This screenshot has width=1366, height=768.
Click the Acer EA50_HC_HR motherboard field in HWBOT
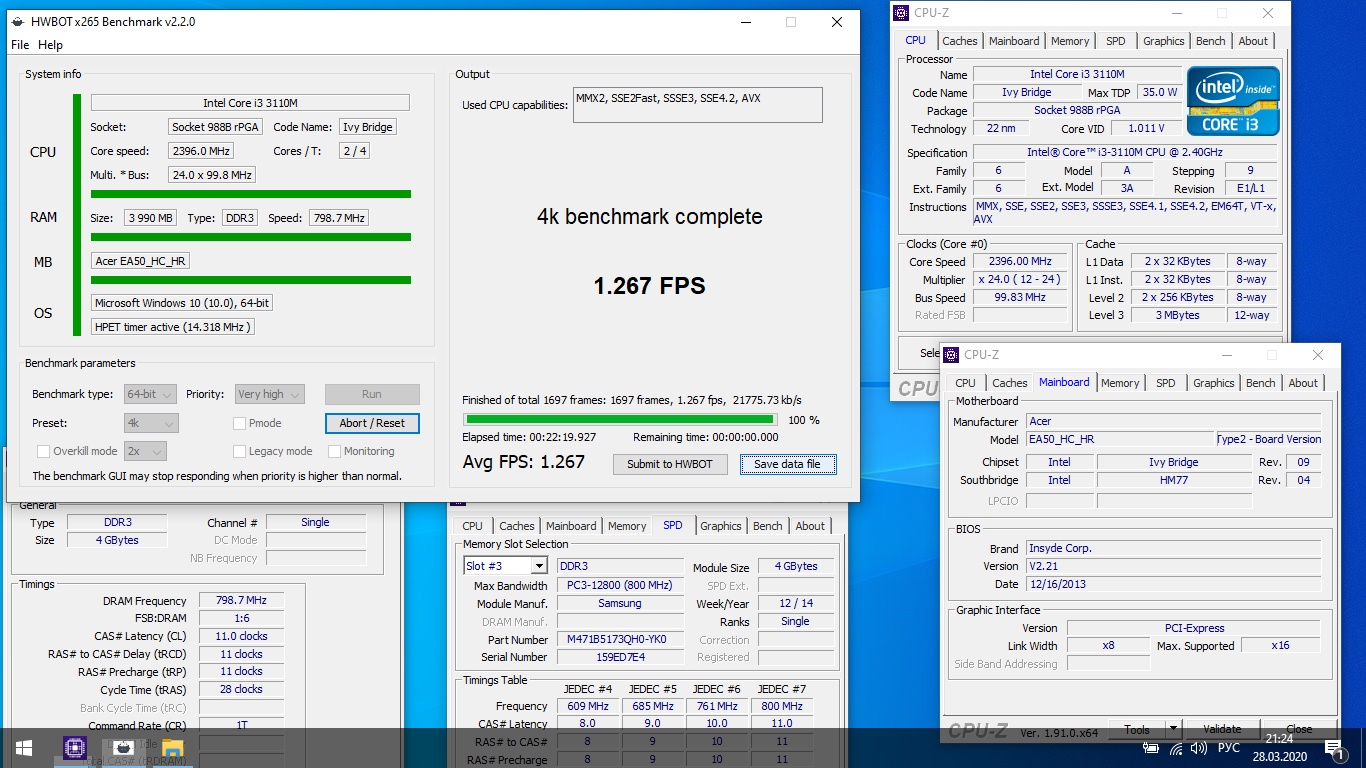[x=140, y=261]
